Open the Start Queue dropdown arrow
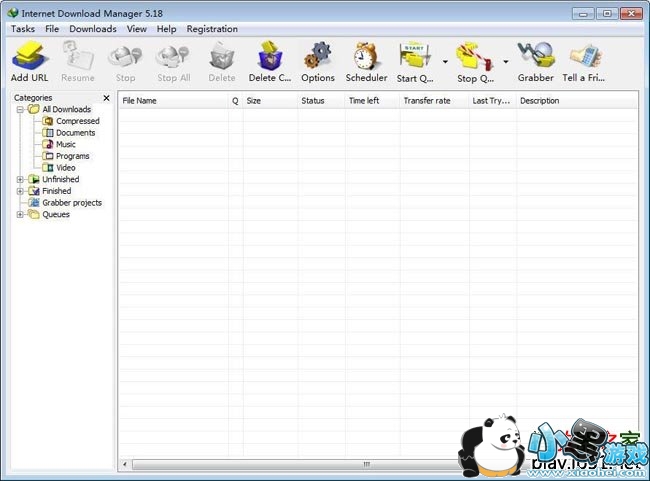This screenshot has width=650, height=481. coord(445,62)
